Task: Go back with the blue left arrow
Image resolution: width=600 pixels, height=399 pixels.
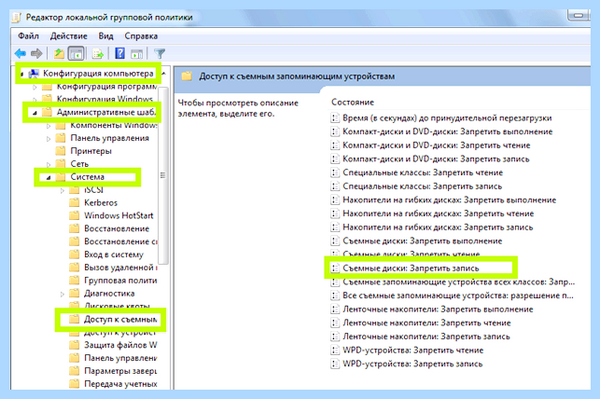Action: click(x=20, y=54)
